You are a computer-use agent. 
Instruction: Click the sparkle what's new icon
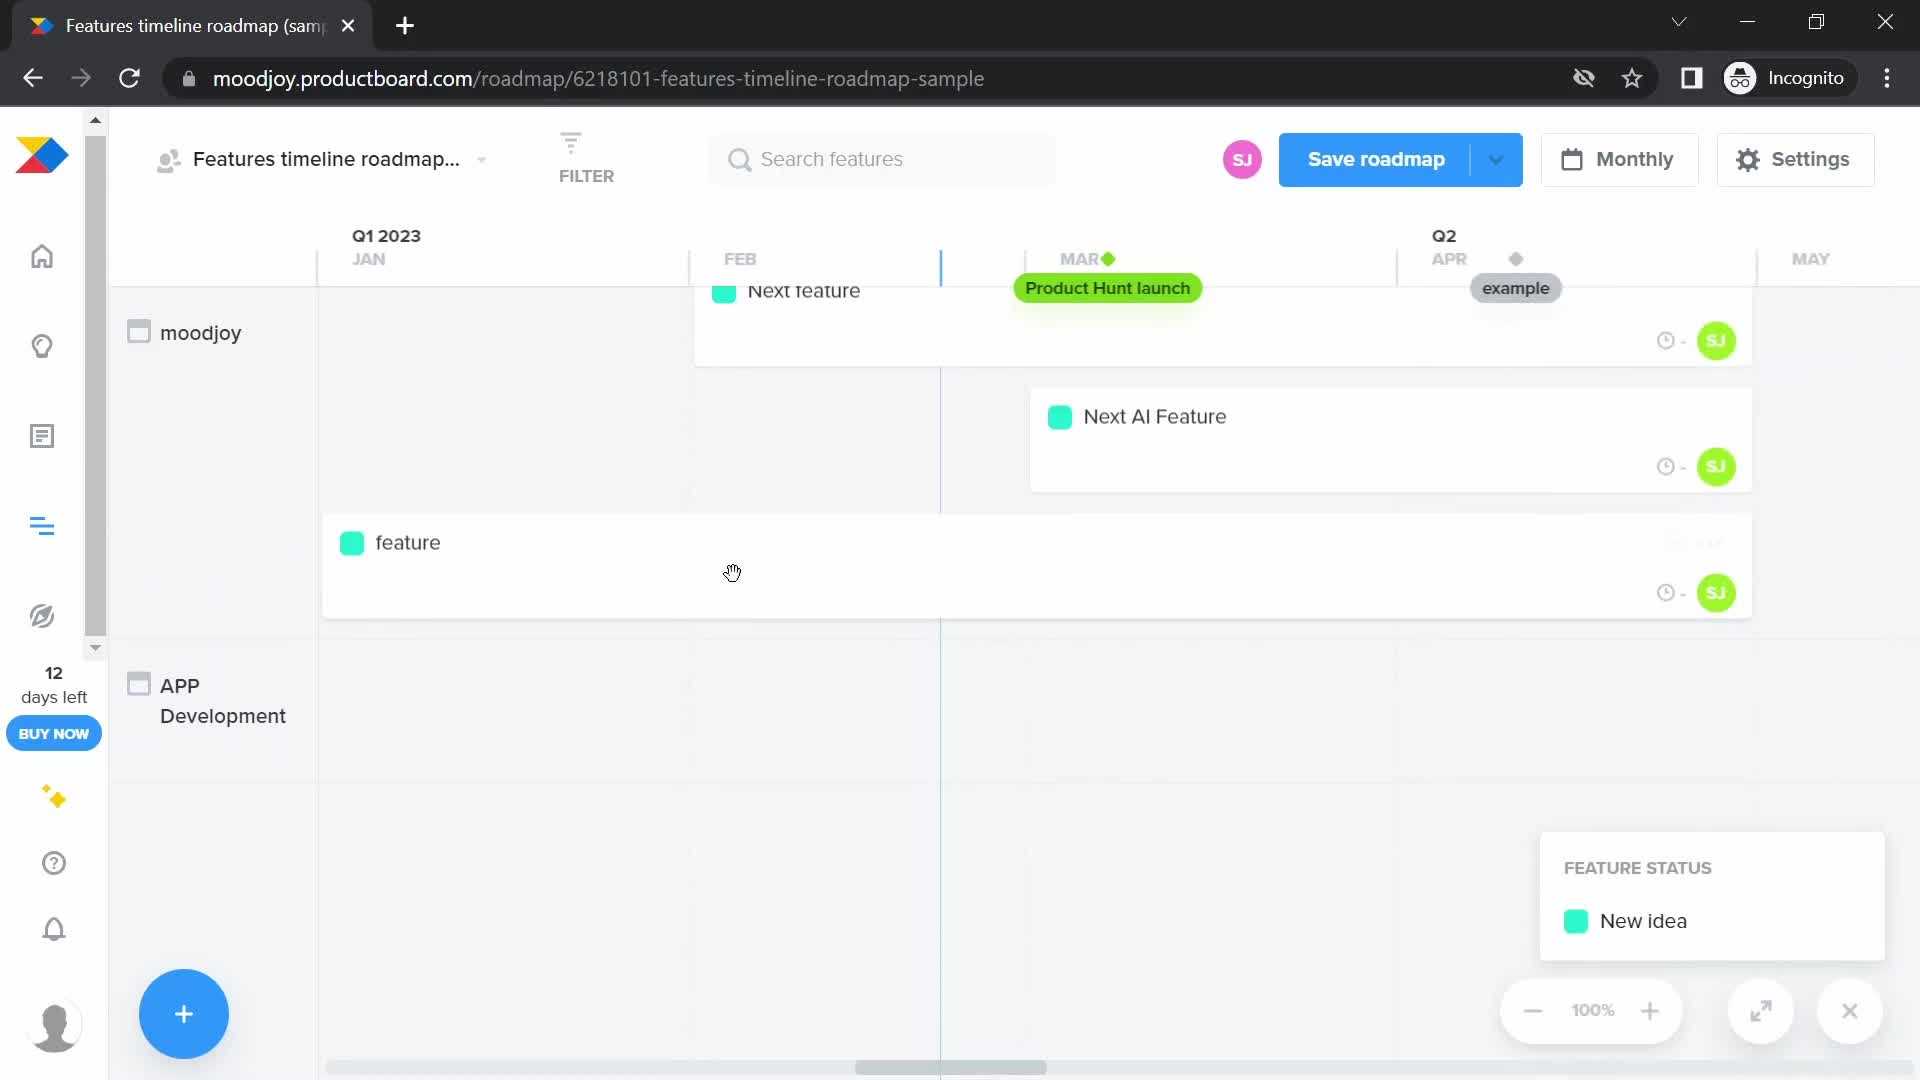[x=54, y=797]
